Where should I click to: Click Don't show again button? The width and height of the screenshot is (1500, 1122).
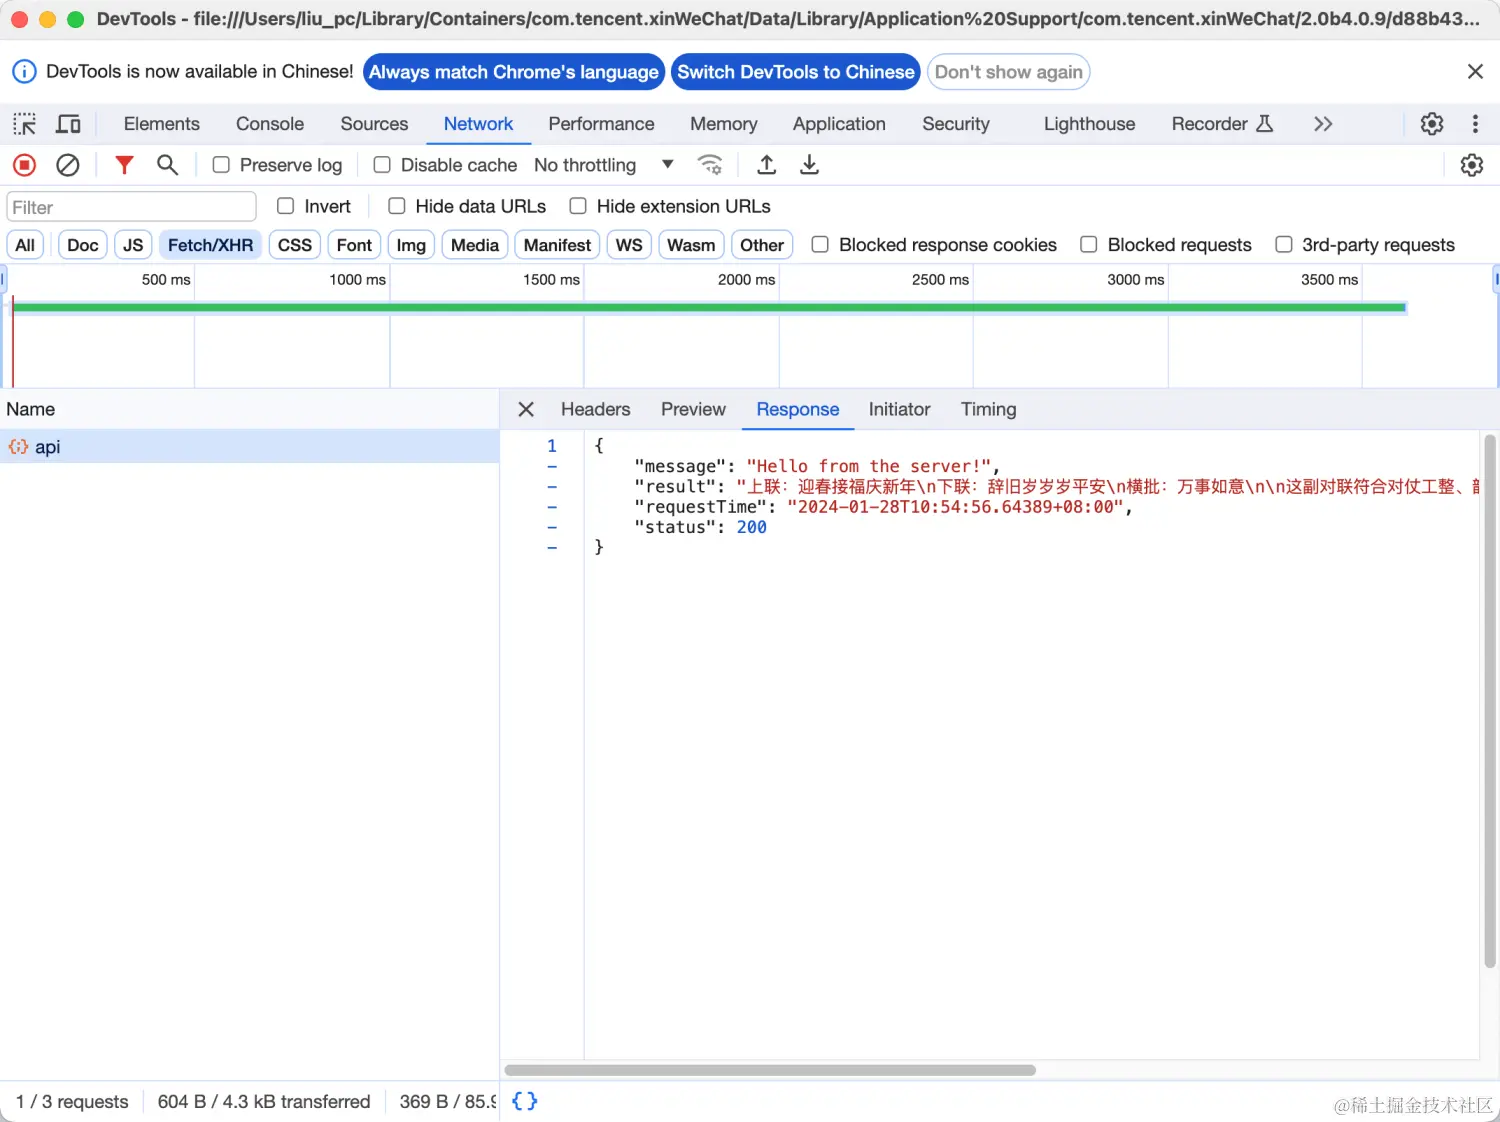point(1009,72)
